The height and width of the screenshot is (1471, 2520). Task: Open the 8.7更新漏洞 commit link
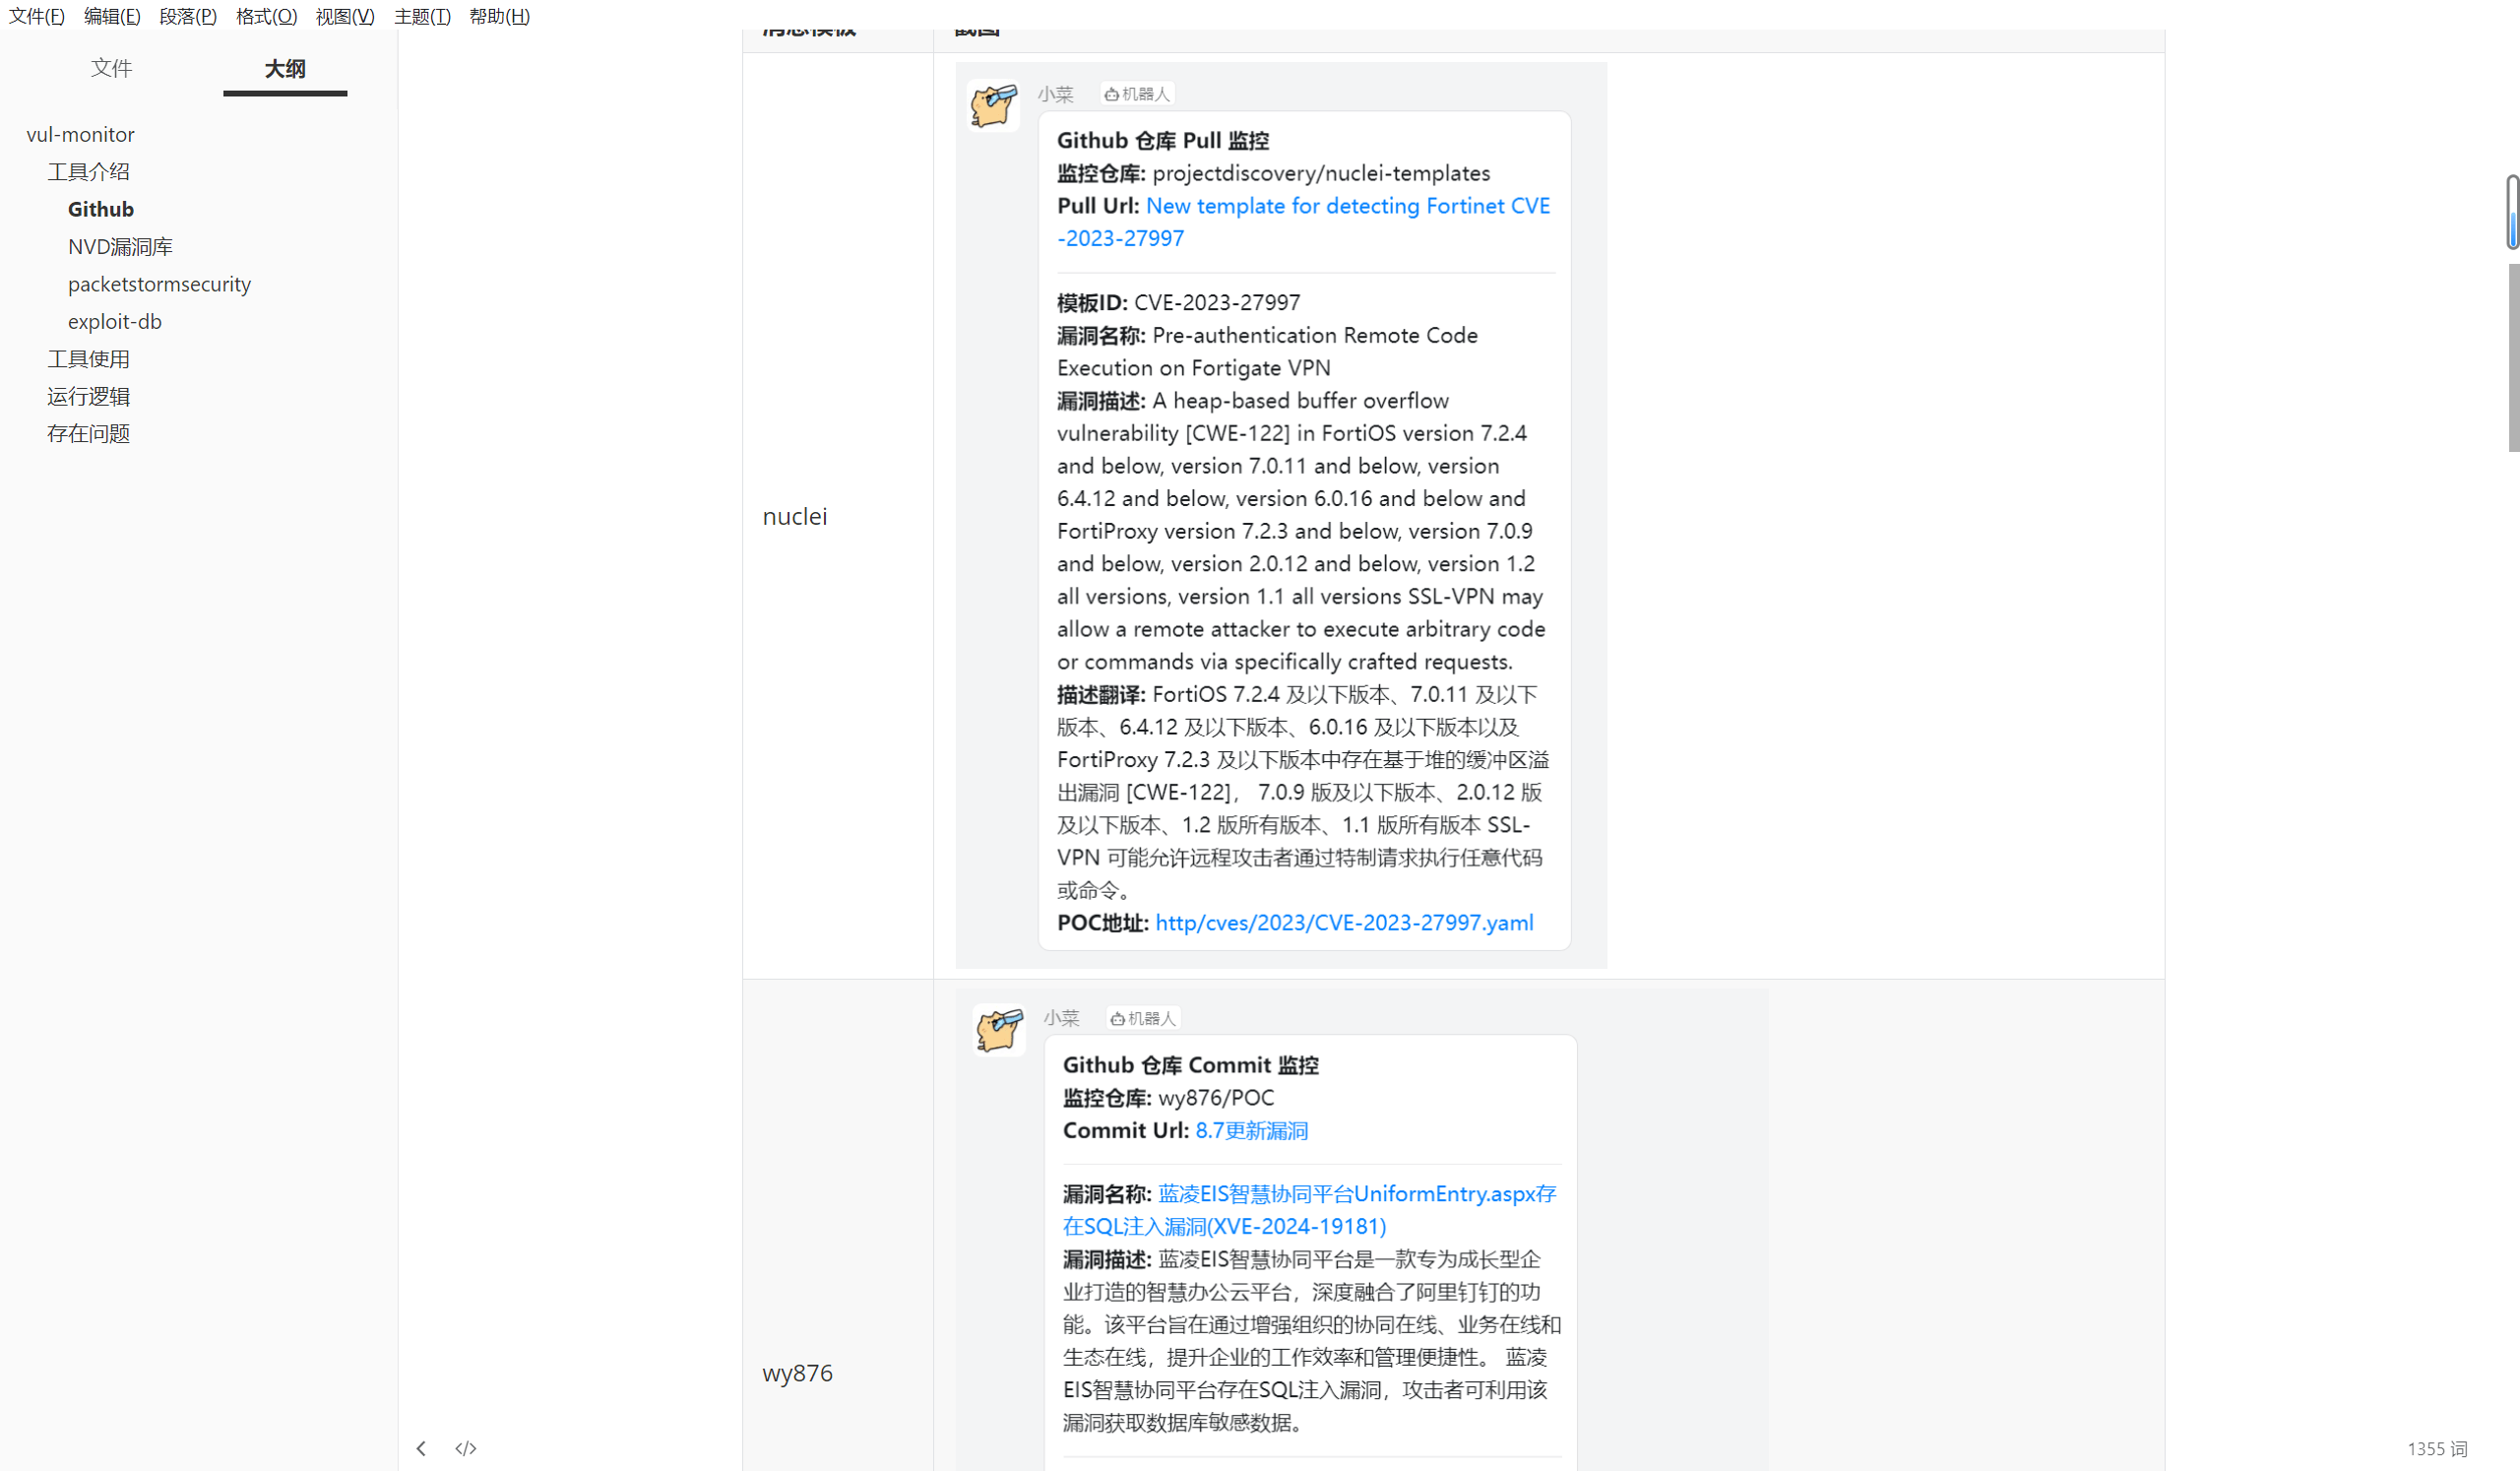point(1252,1130)
